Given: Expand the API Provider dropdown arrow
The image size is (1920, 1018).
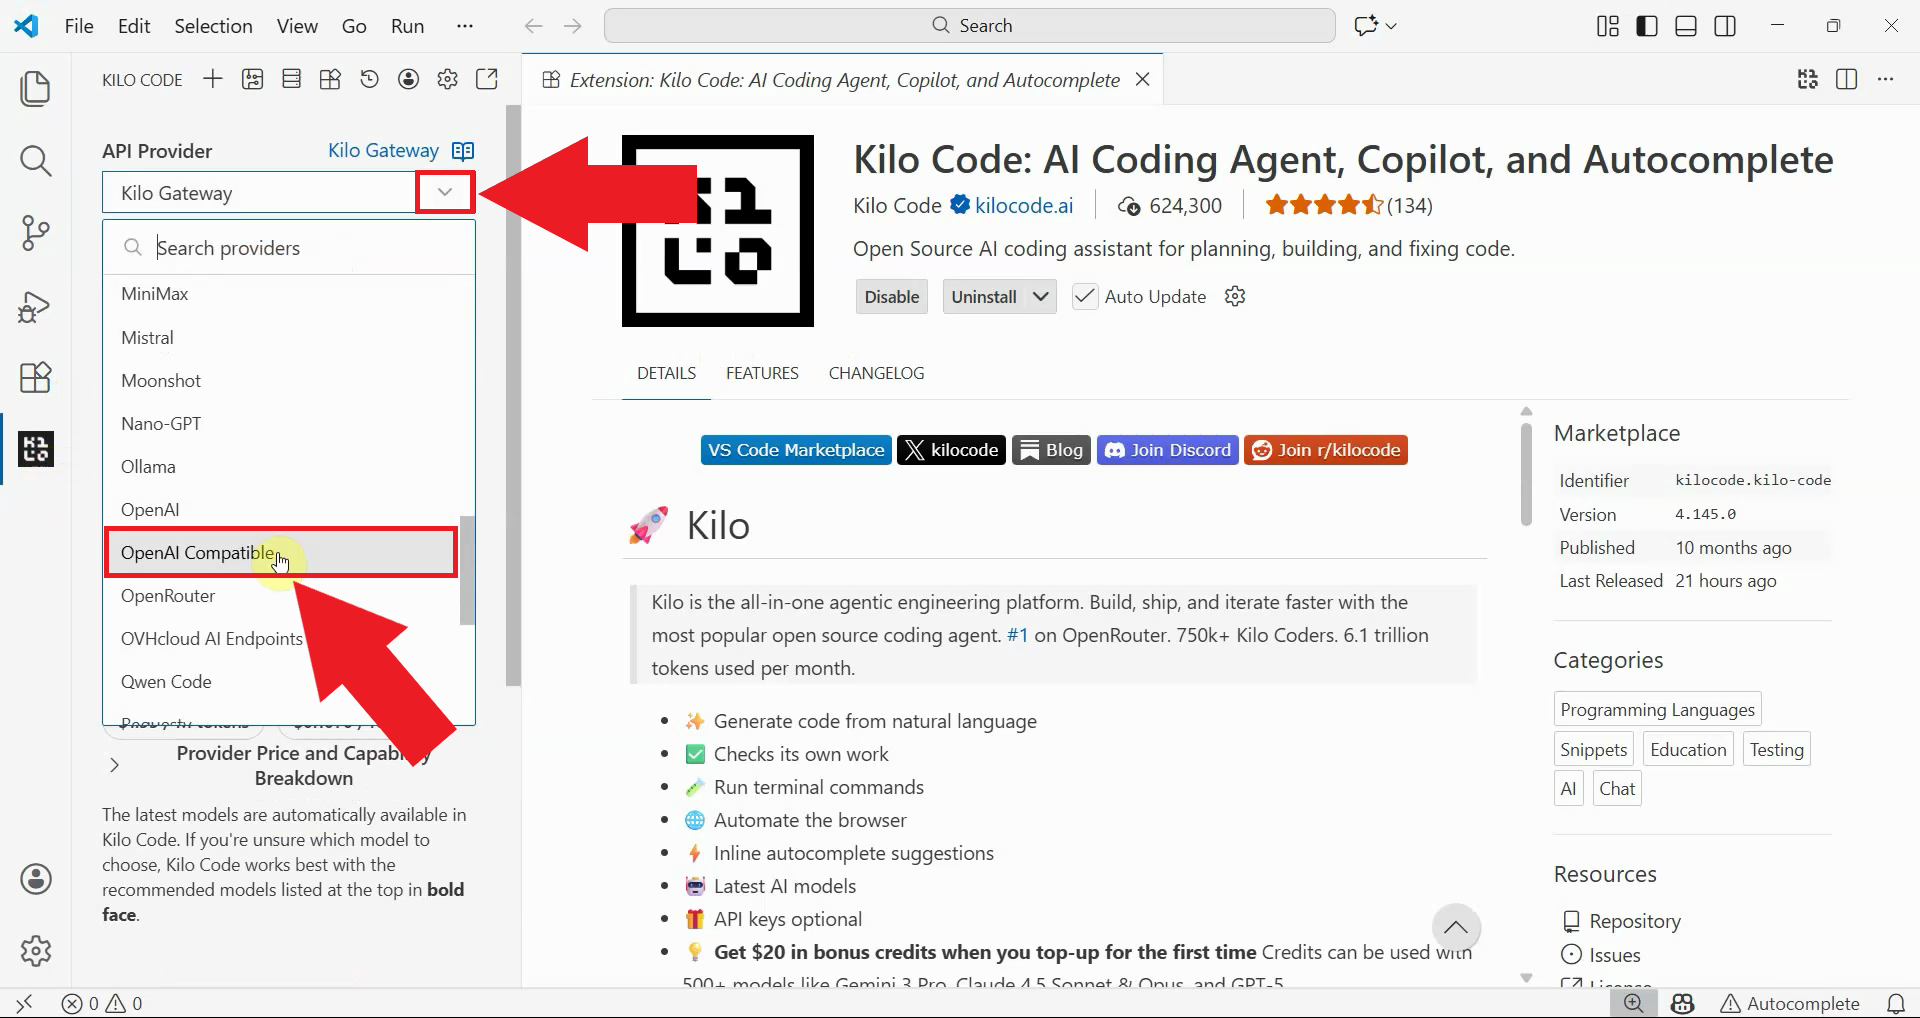Looking at the screenshot, I should click(445, 192).
